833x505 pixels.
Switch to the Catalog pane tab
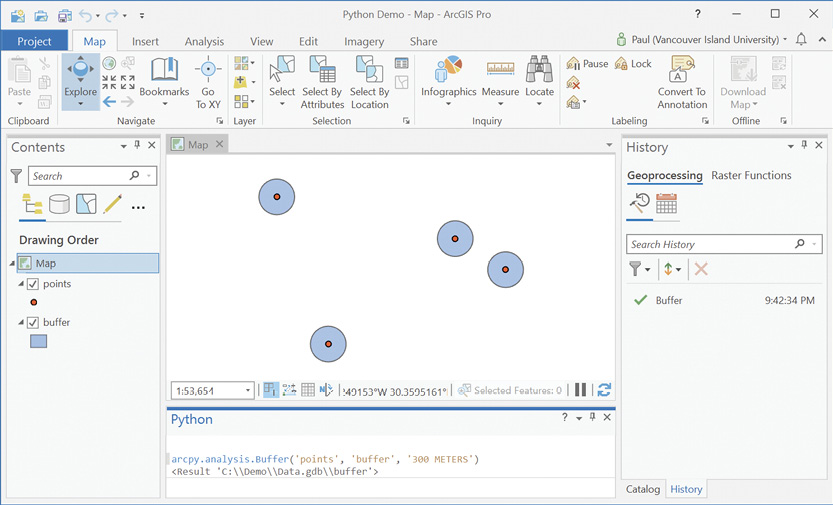click(x=642, y=489)
